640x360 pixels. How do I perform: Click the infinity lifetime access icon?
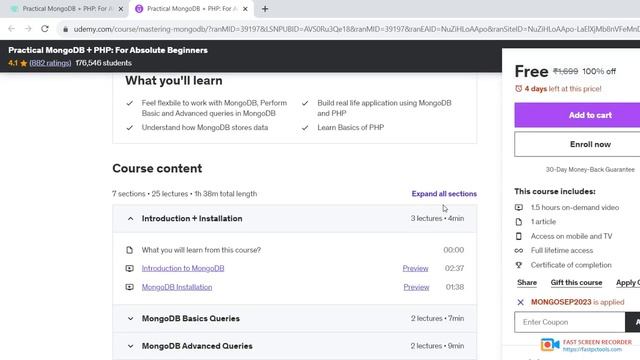[518, 250]
